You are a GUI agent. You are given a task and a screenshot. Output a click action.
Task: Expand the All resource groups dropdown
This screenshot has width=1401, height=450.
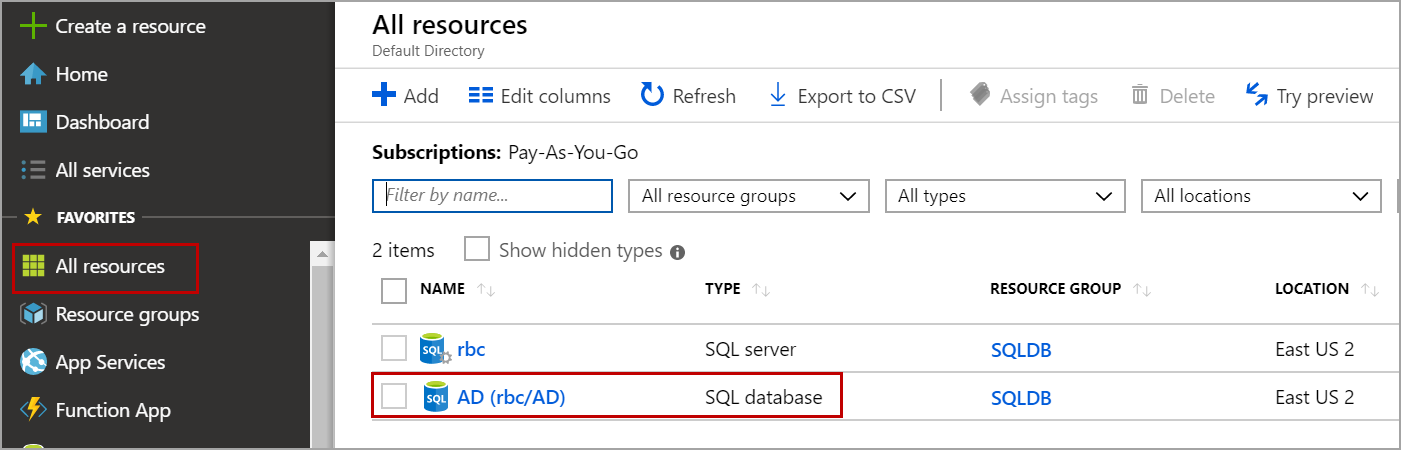click(748, 196)
